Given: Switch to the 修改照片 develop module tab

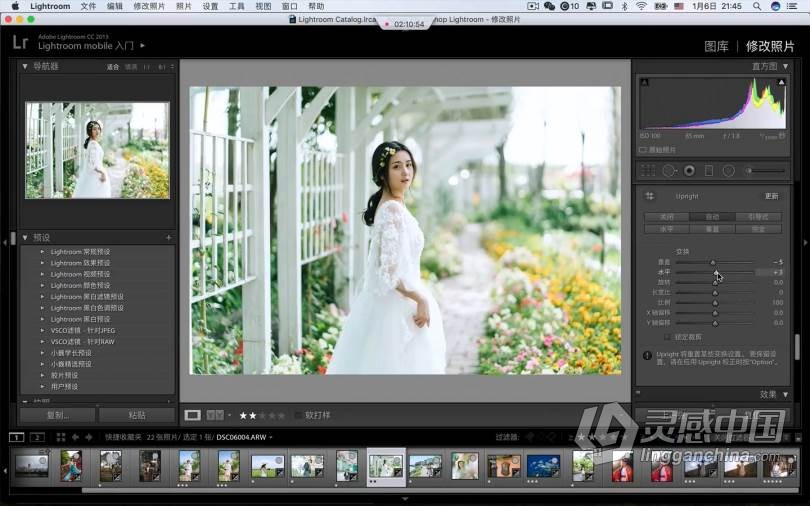Looking at the screenshot, I should 770,46.
